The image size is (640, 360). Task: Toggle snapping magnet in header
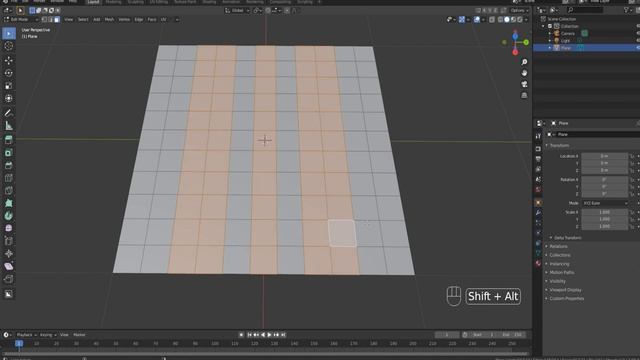tap(268, 11)
